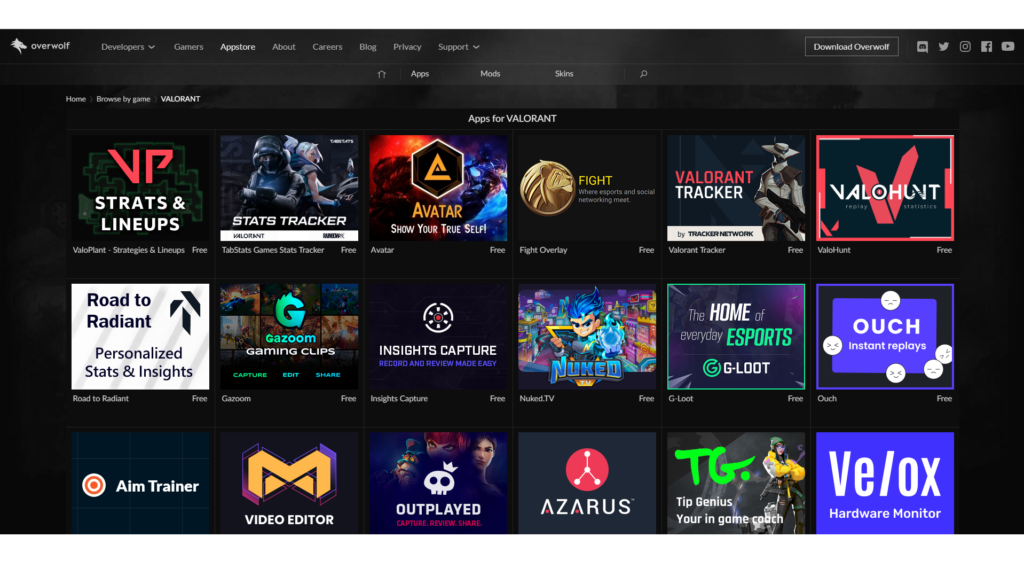Screen dimensions: 1024x576
Task: Click the 'Fight Overlay' app title
Action: [x=543, y=250]
